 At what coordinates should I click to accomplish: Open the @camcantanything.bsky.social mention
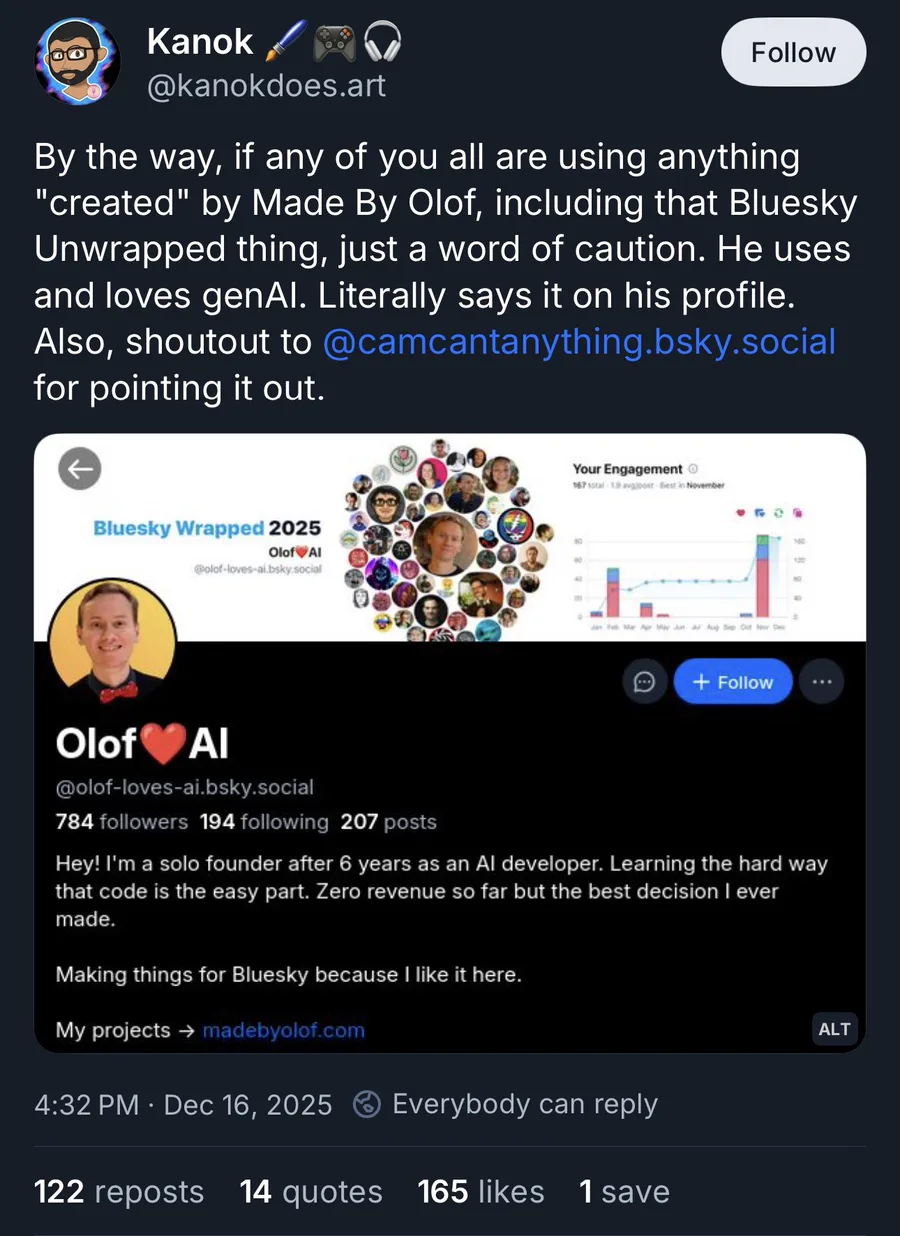[580, 342]
